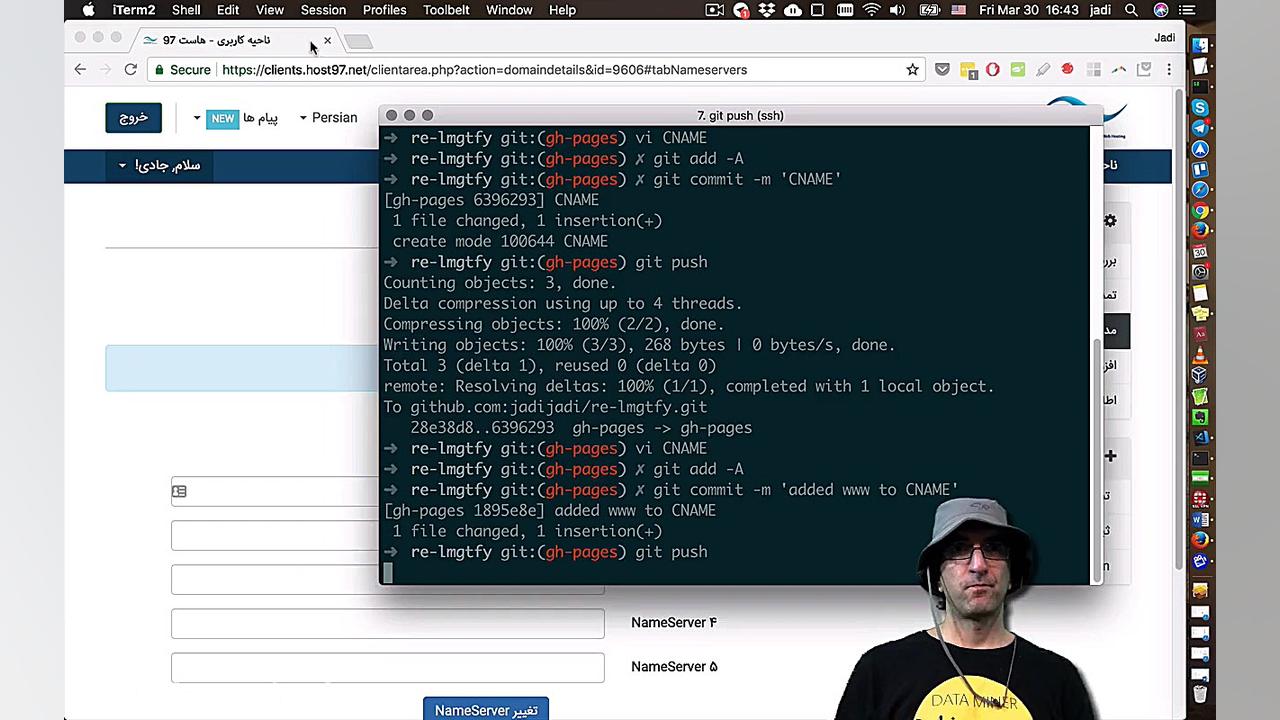1280x720 pixels.
Task: Open the Trash in the Dock
Action: (x=1200, y=693)
